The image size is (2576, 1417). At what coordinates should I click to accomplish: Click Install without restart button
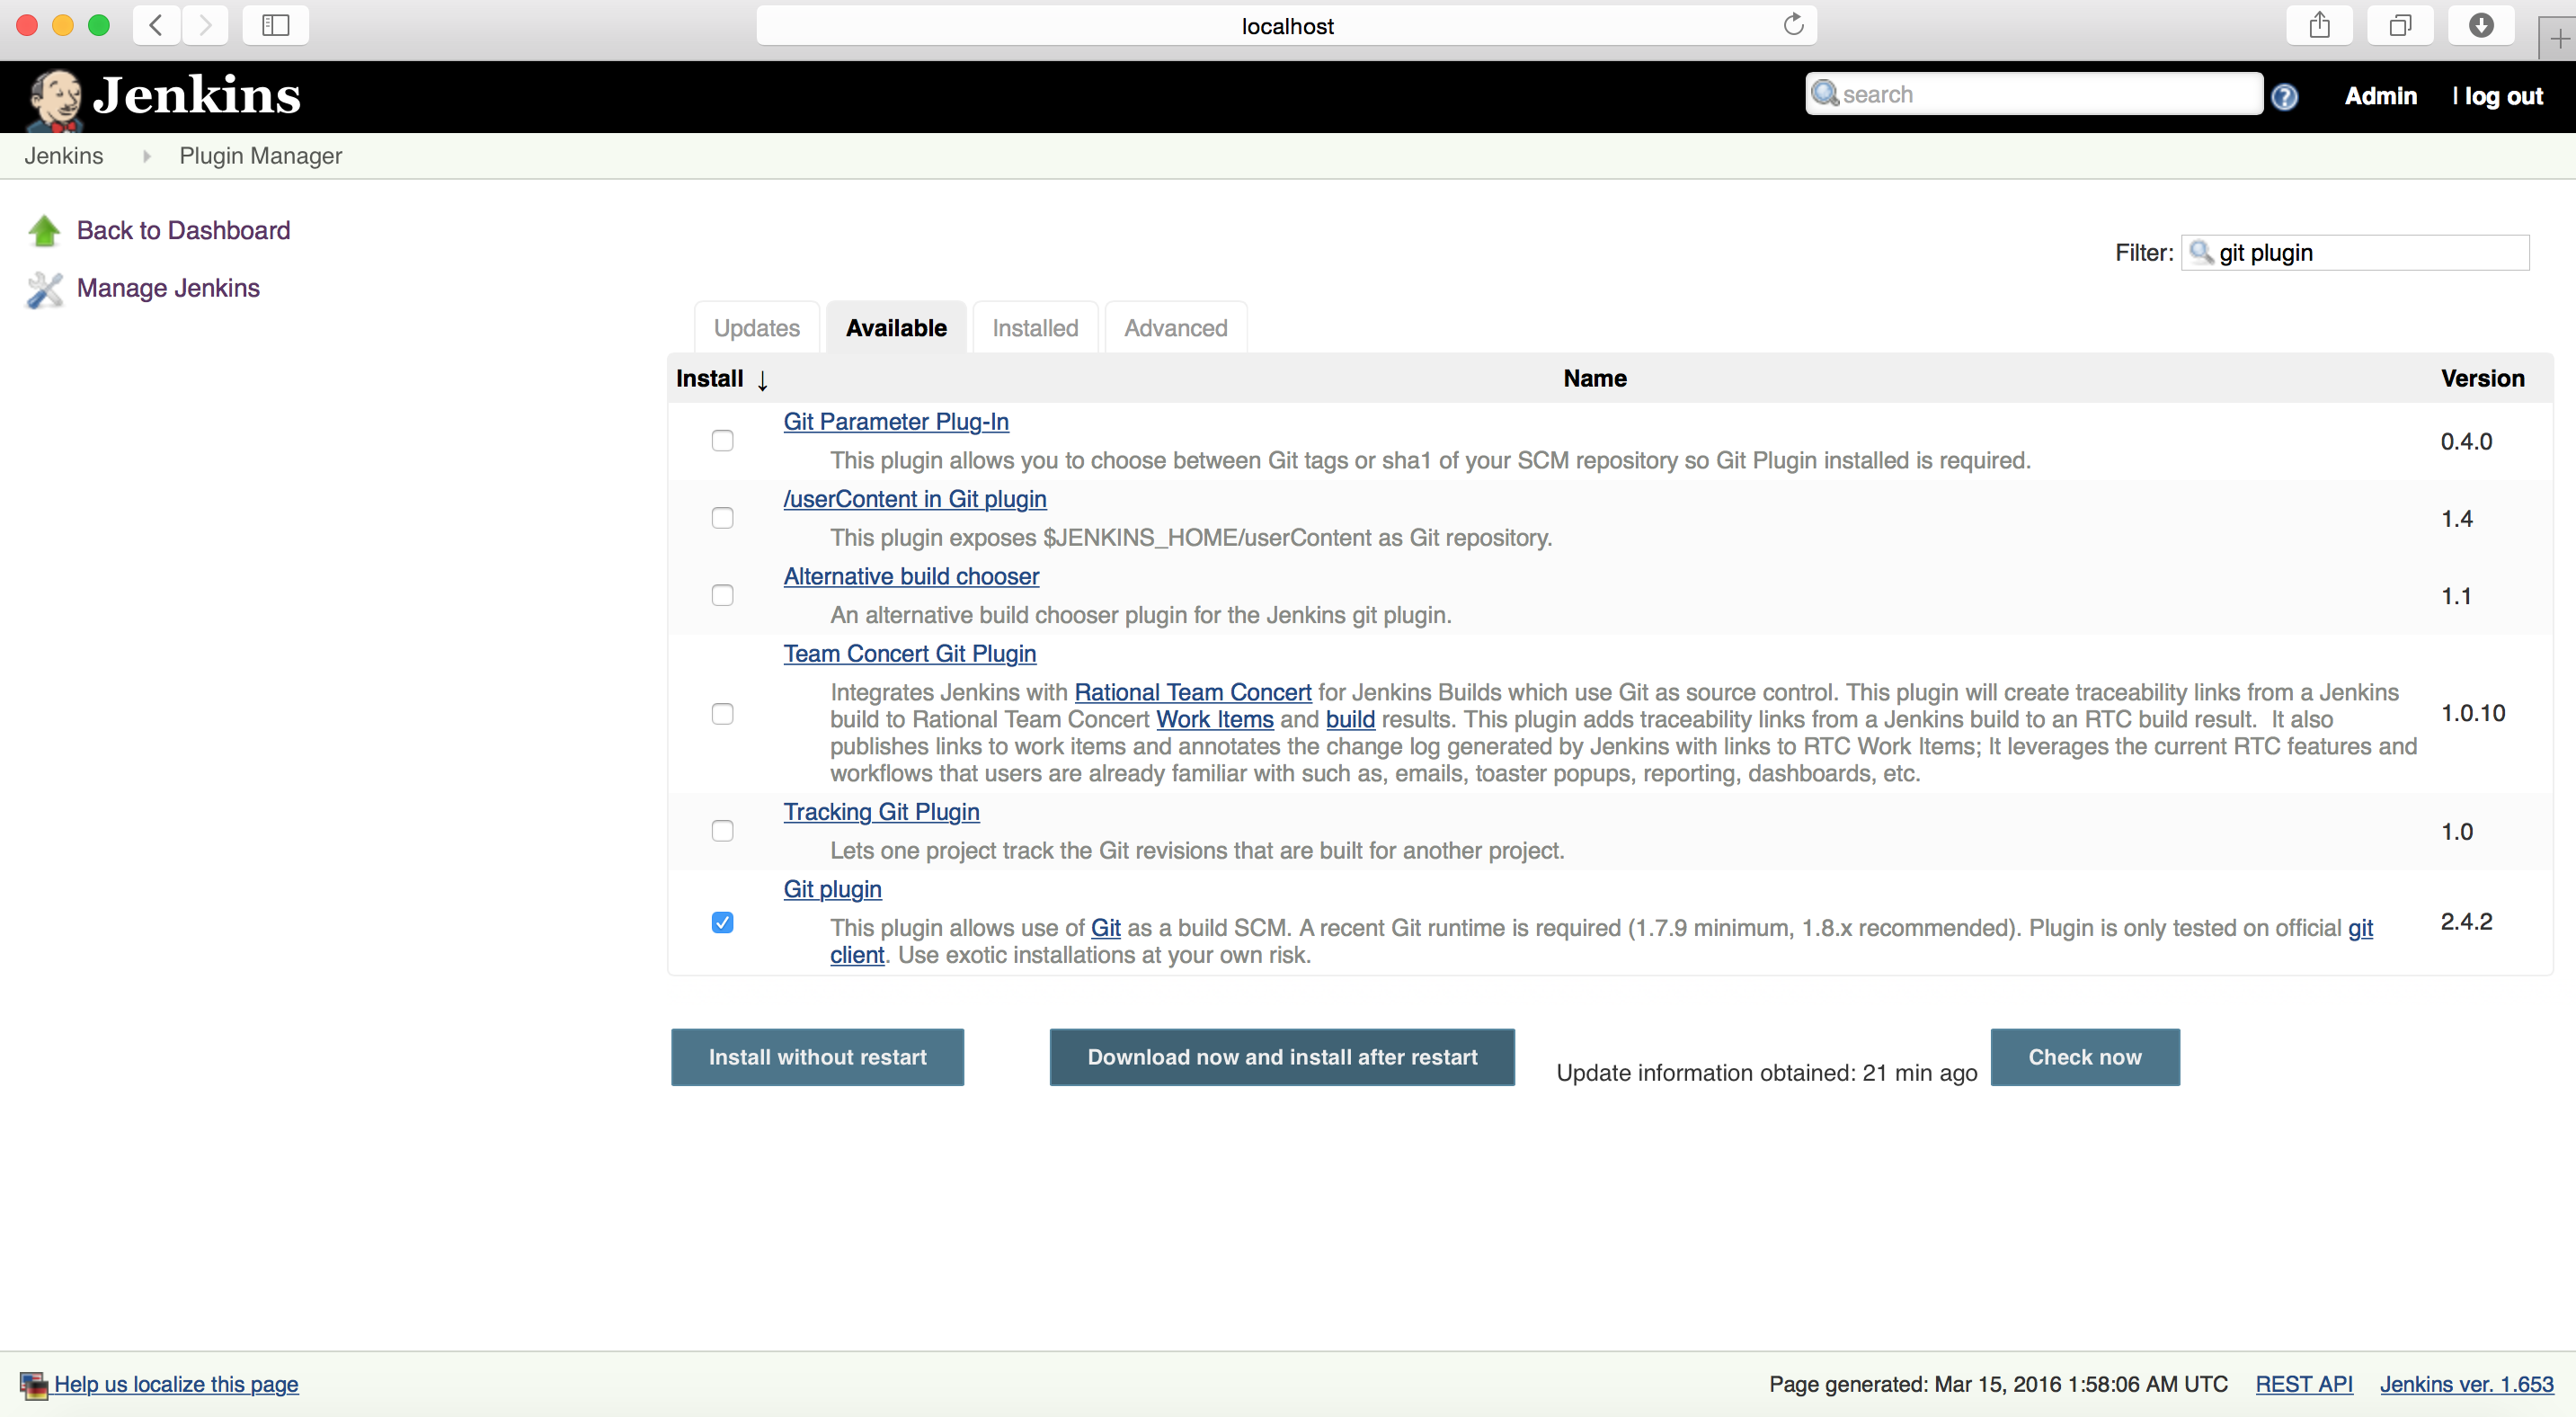pyautogui.click(x=817, y=1057)
